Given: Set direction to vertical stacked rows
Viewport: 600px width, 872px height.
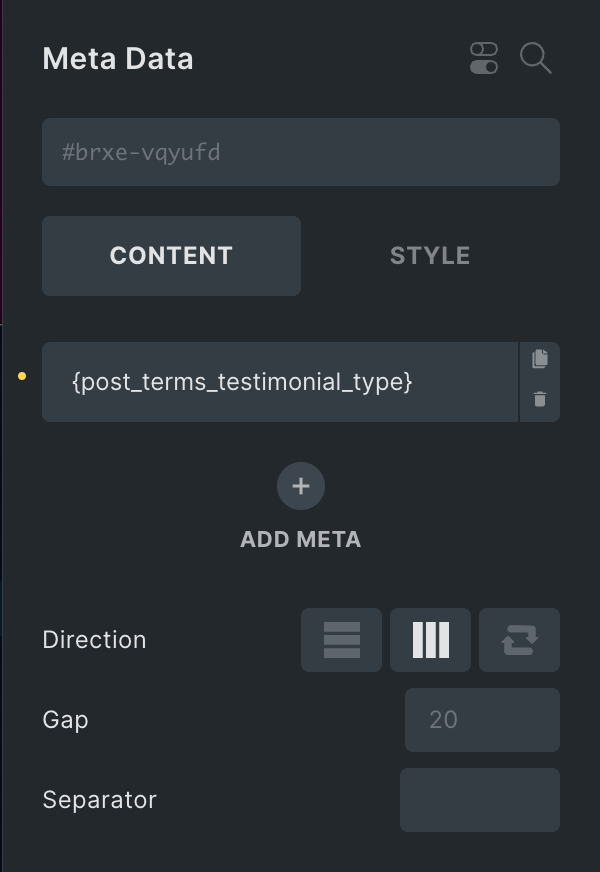Looking at the screenshot, I should (341, 640).
